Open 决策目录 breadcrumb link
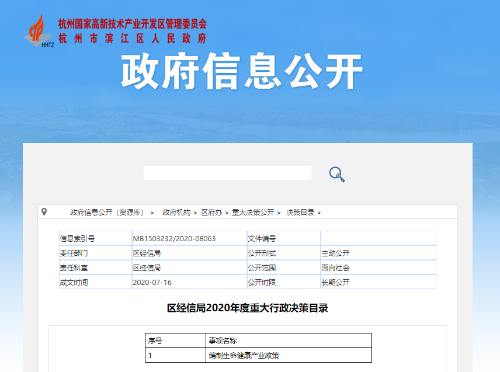This screenshot has height=372, width=500. (x=300, y=212)
